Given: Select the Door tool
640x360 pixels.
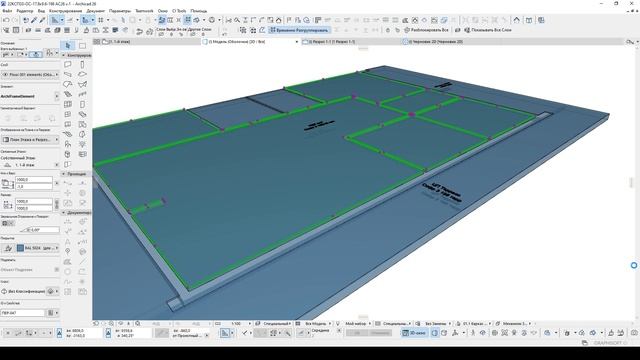Looking at the screenshot, I should pos(82,104).
